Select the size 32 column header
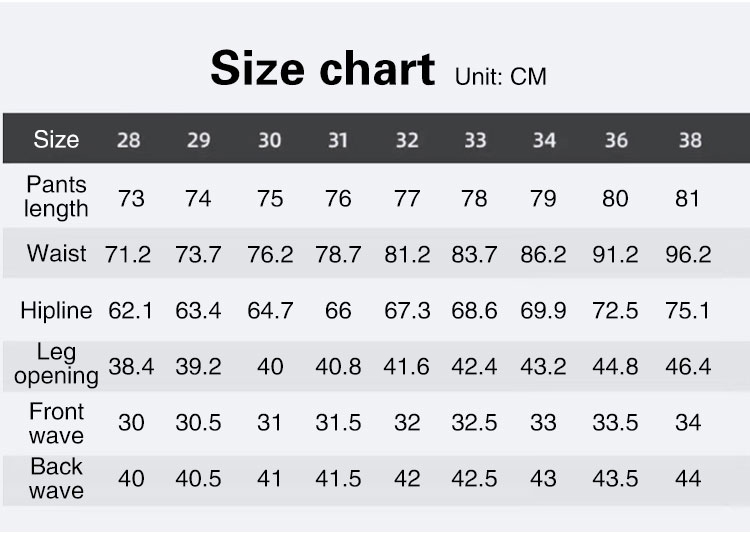Image resolution: width=750 pixels, height=541 pixels. coord(407,140)
